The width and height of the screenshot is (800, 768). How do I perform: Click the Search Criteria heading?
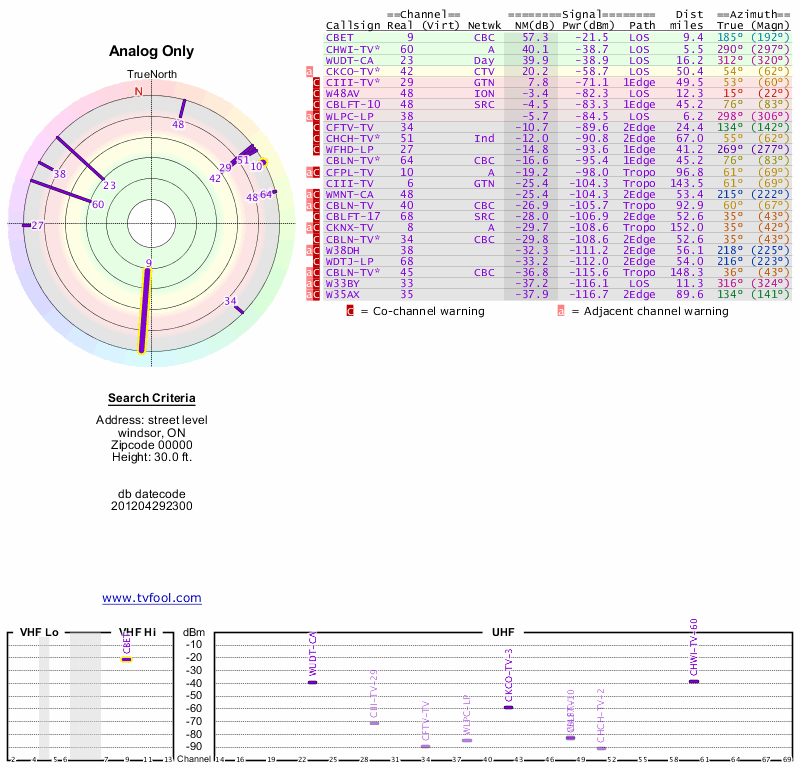click(152, 398)
